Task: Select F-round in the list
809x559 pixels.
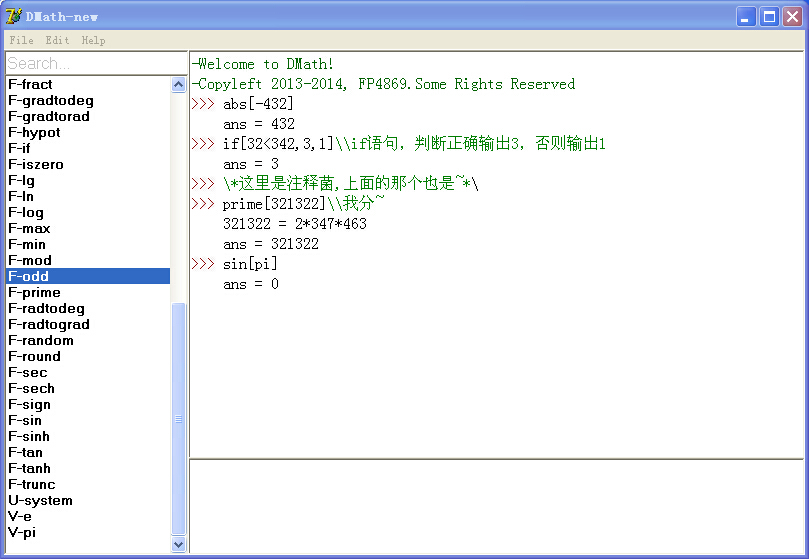Action: click(88, 356)
